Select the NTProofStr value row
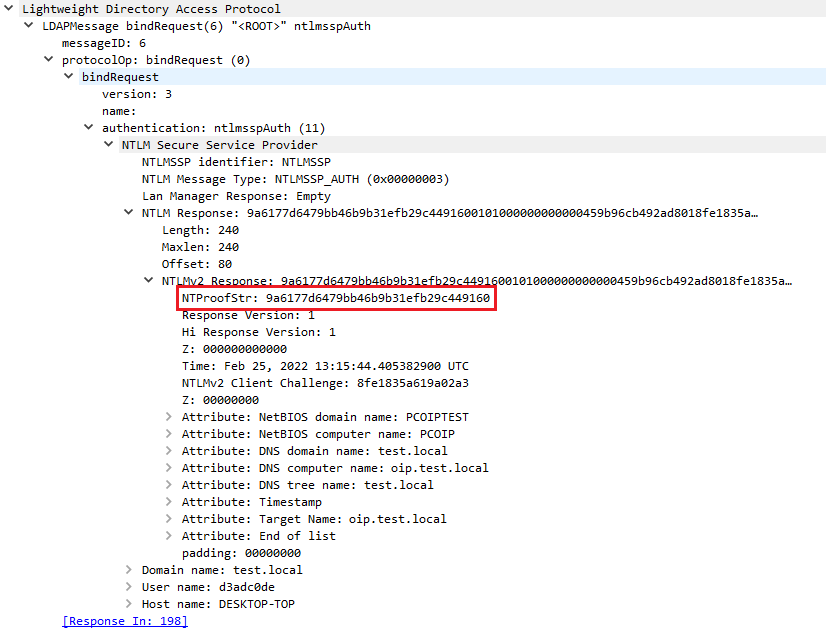Viewport: 826px width, 637px height. click(336, 298)
